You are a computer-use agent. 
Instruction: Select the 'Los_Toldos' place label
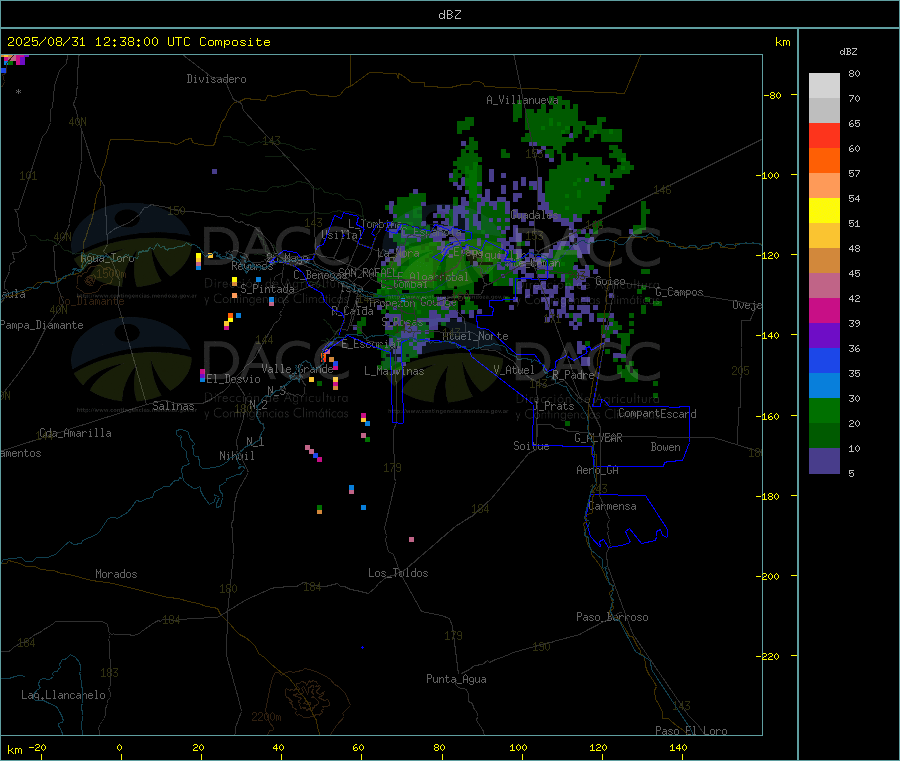click(x=398, y=573)
